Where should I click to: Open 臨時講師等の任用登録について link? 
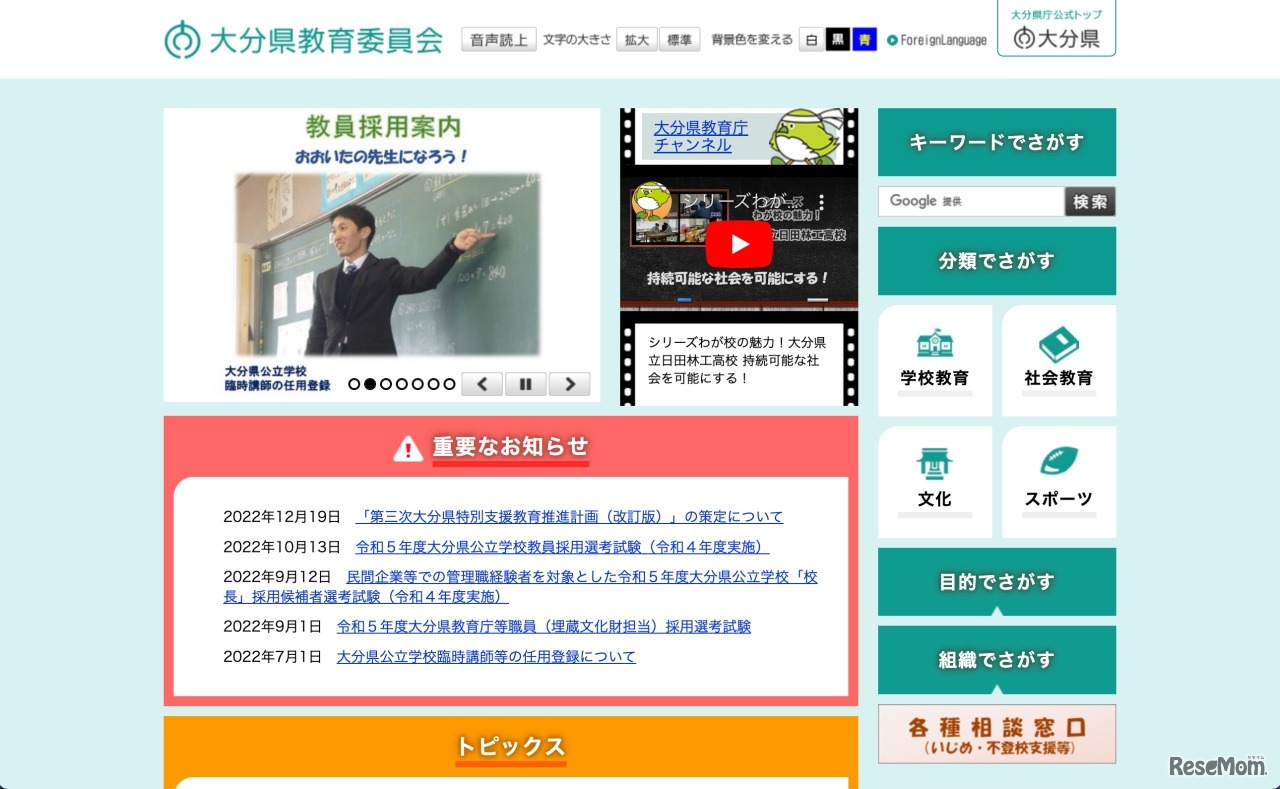pyautogui.click(x=486, y=657)
